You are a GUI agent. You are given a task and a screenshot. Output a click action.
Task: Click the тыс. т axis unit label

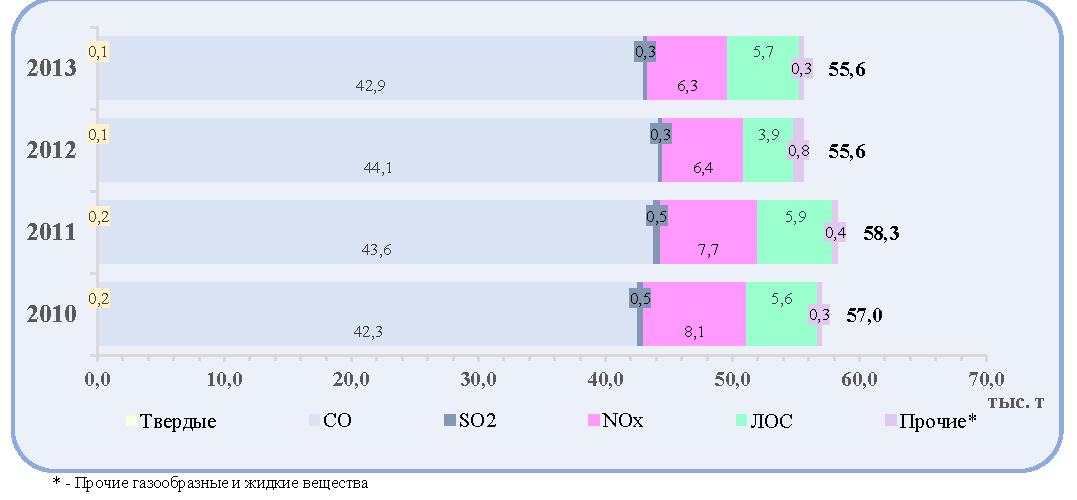[x=1017, y=402]
